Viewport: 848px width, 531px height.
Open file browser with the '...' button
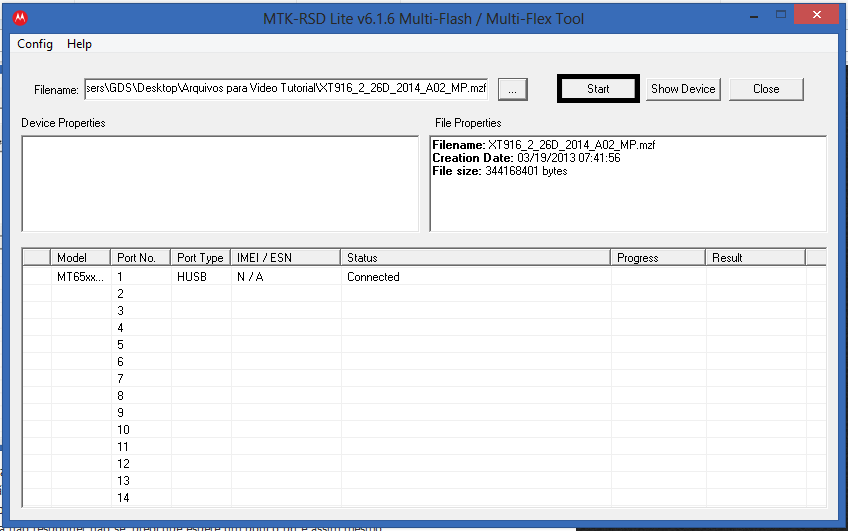click(512, 89)
